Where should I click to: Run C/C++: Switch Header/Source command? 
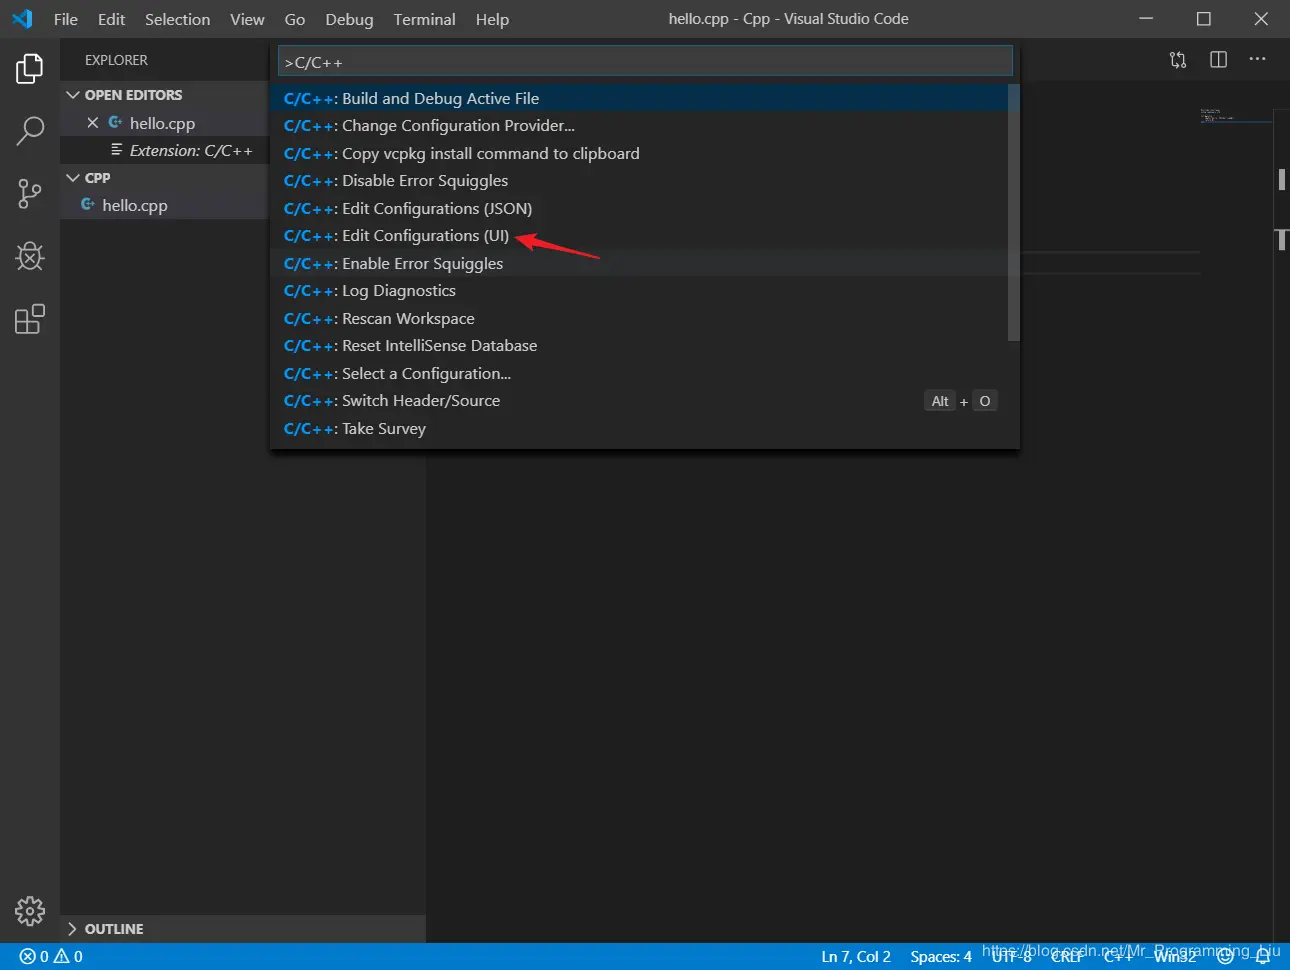tap(639, 401)
